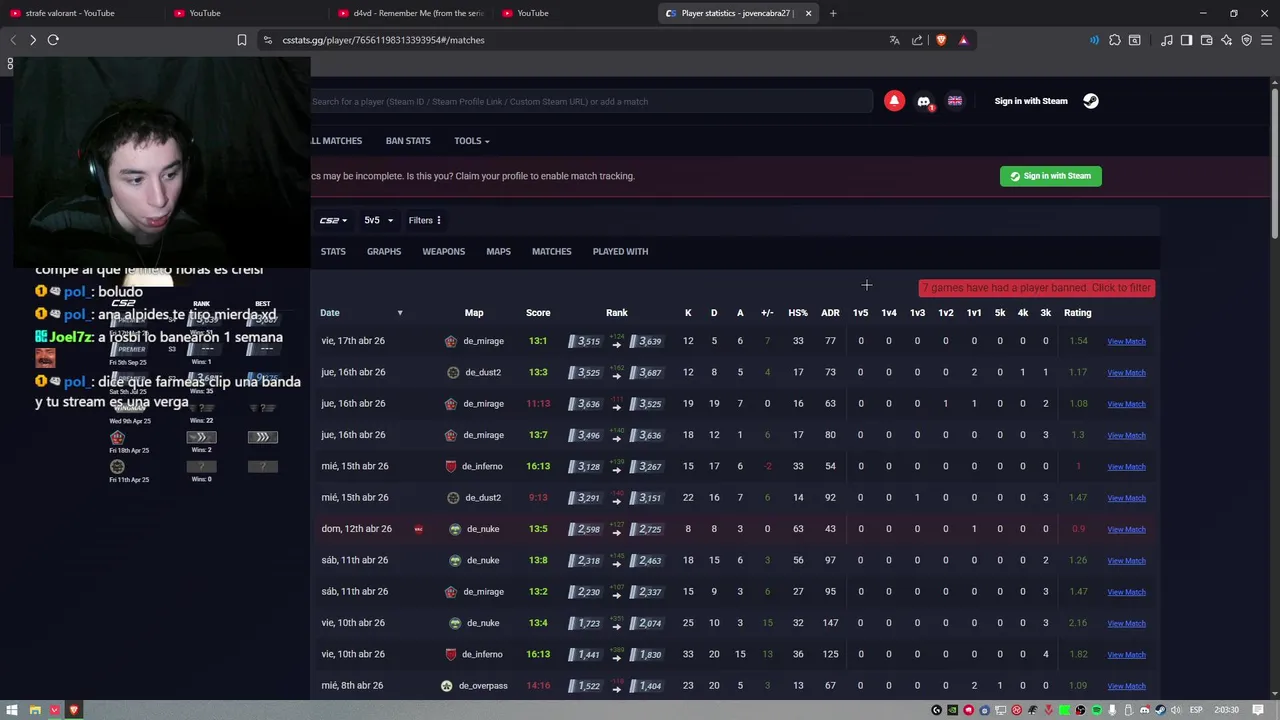
Task: Open Brave Rewards triangle icon
Action: tap(963, 40)
